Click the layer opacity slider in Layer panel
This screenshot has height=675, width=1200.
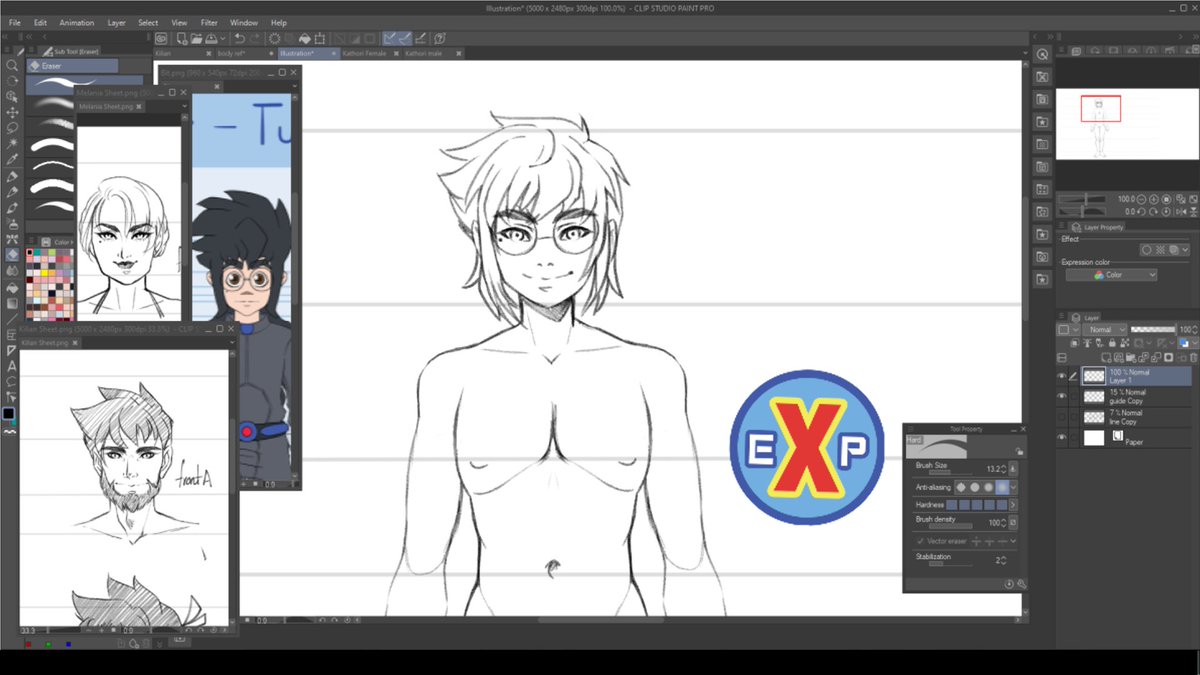tap(1153, 330)
